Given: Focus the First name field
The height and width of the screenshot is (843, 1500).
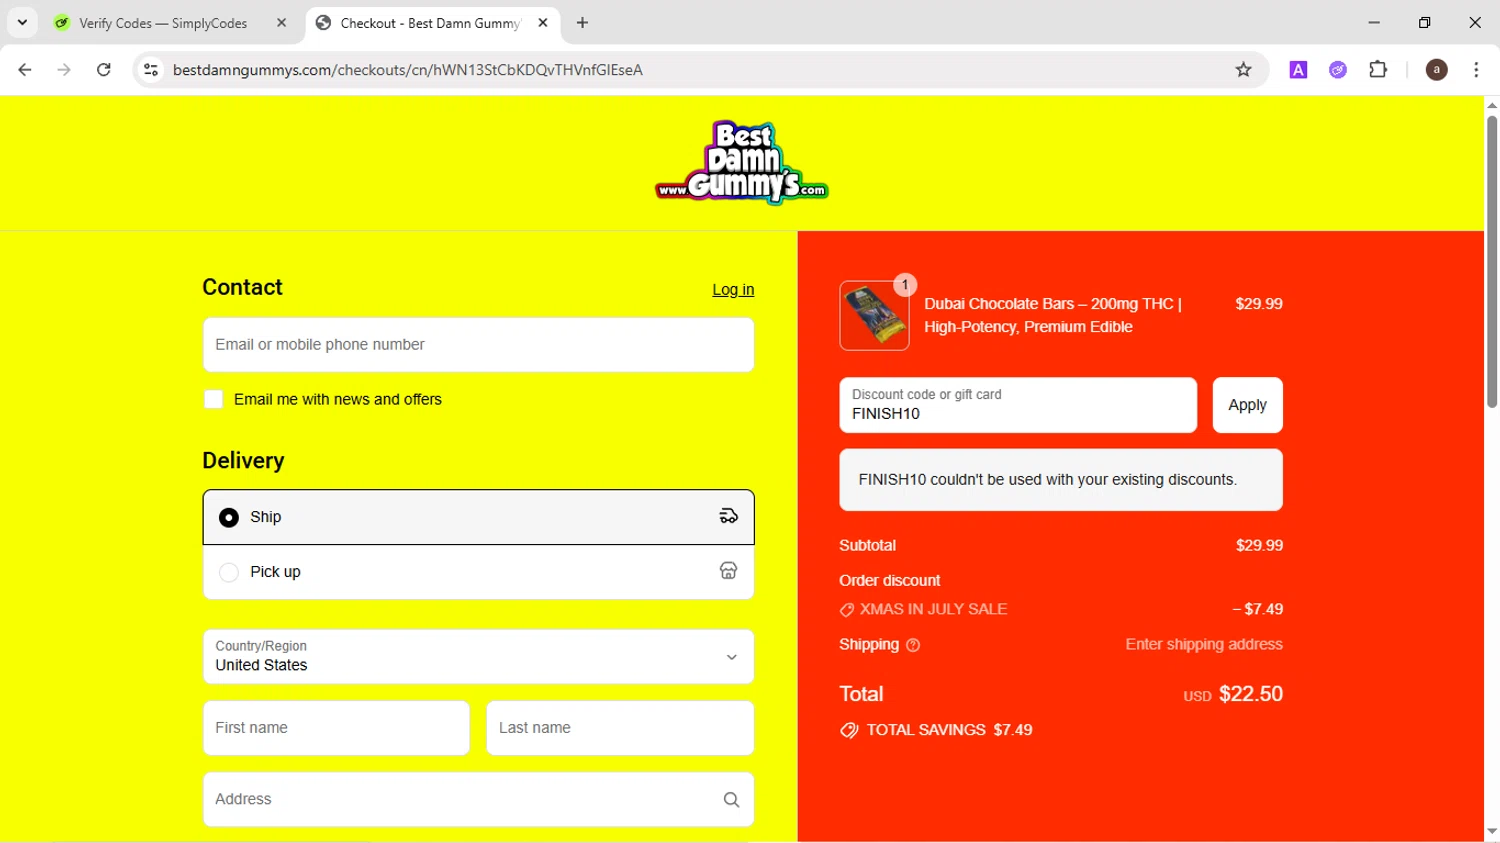Looking at the screenshot, I should coord(336,728).
